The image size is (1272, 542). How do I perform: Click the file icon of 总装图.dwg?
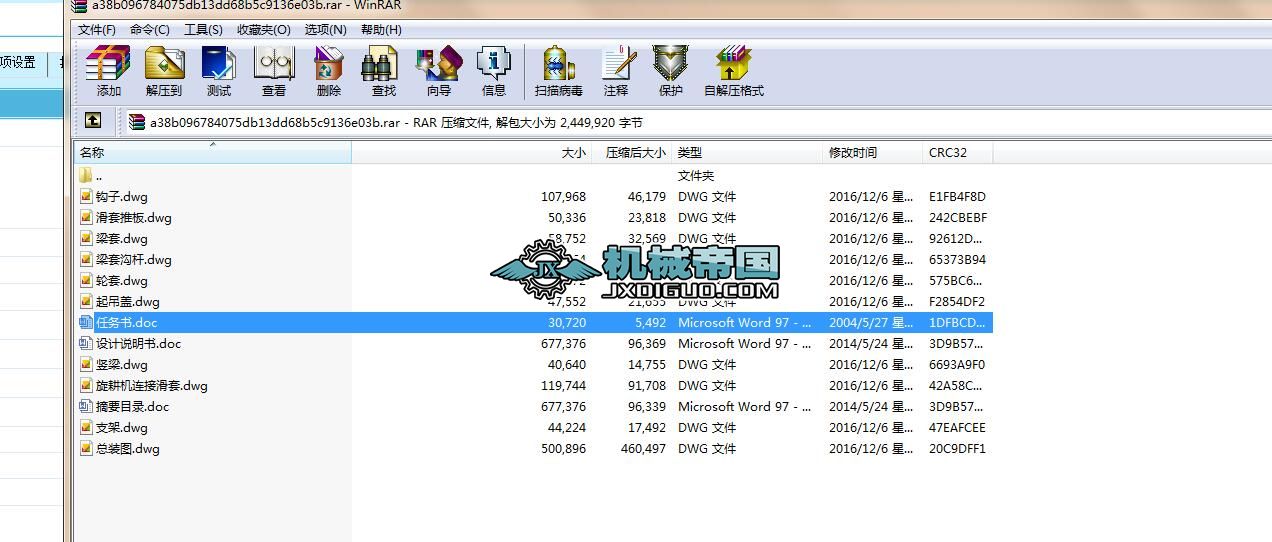[x=86, y=448]
